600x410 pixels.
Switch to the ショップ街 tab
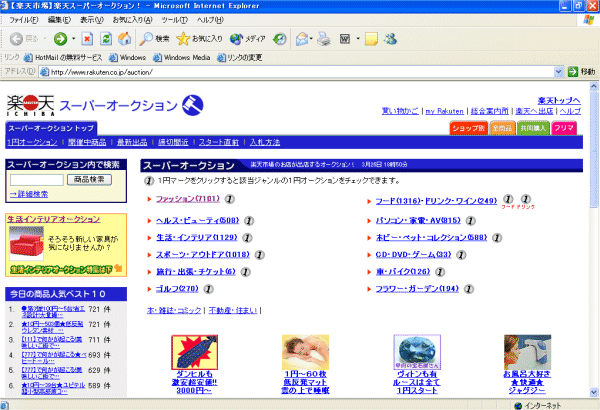[x=469, y=128]
